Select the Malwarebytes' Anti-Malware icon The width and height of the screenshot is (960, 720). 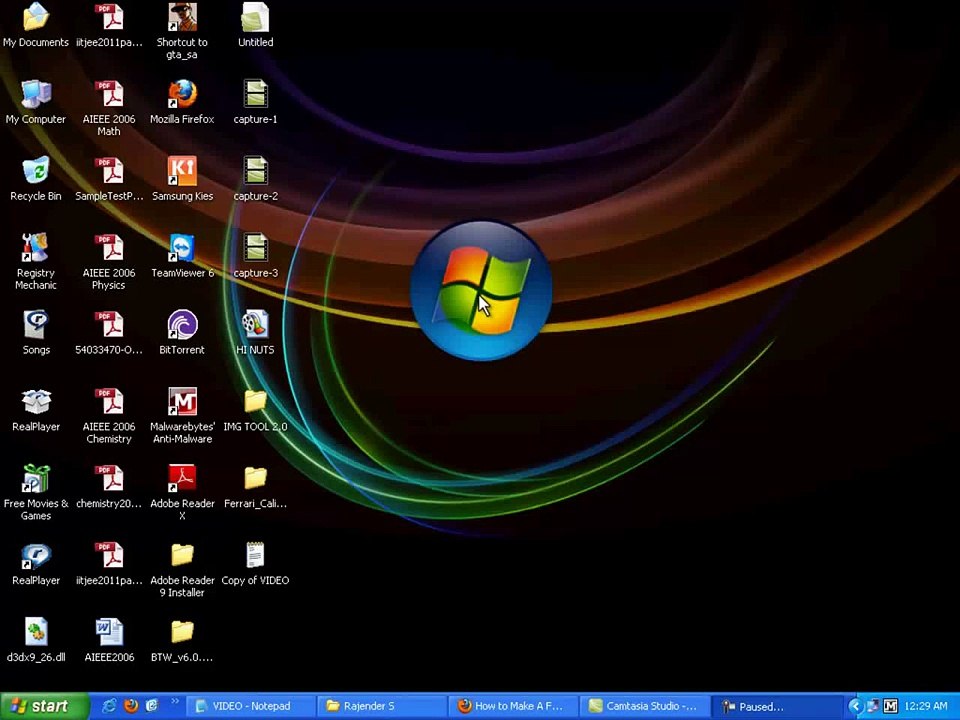[x=182, y=415]
